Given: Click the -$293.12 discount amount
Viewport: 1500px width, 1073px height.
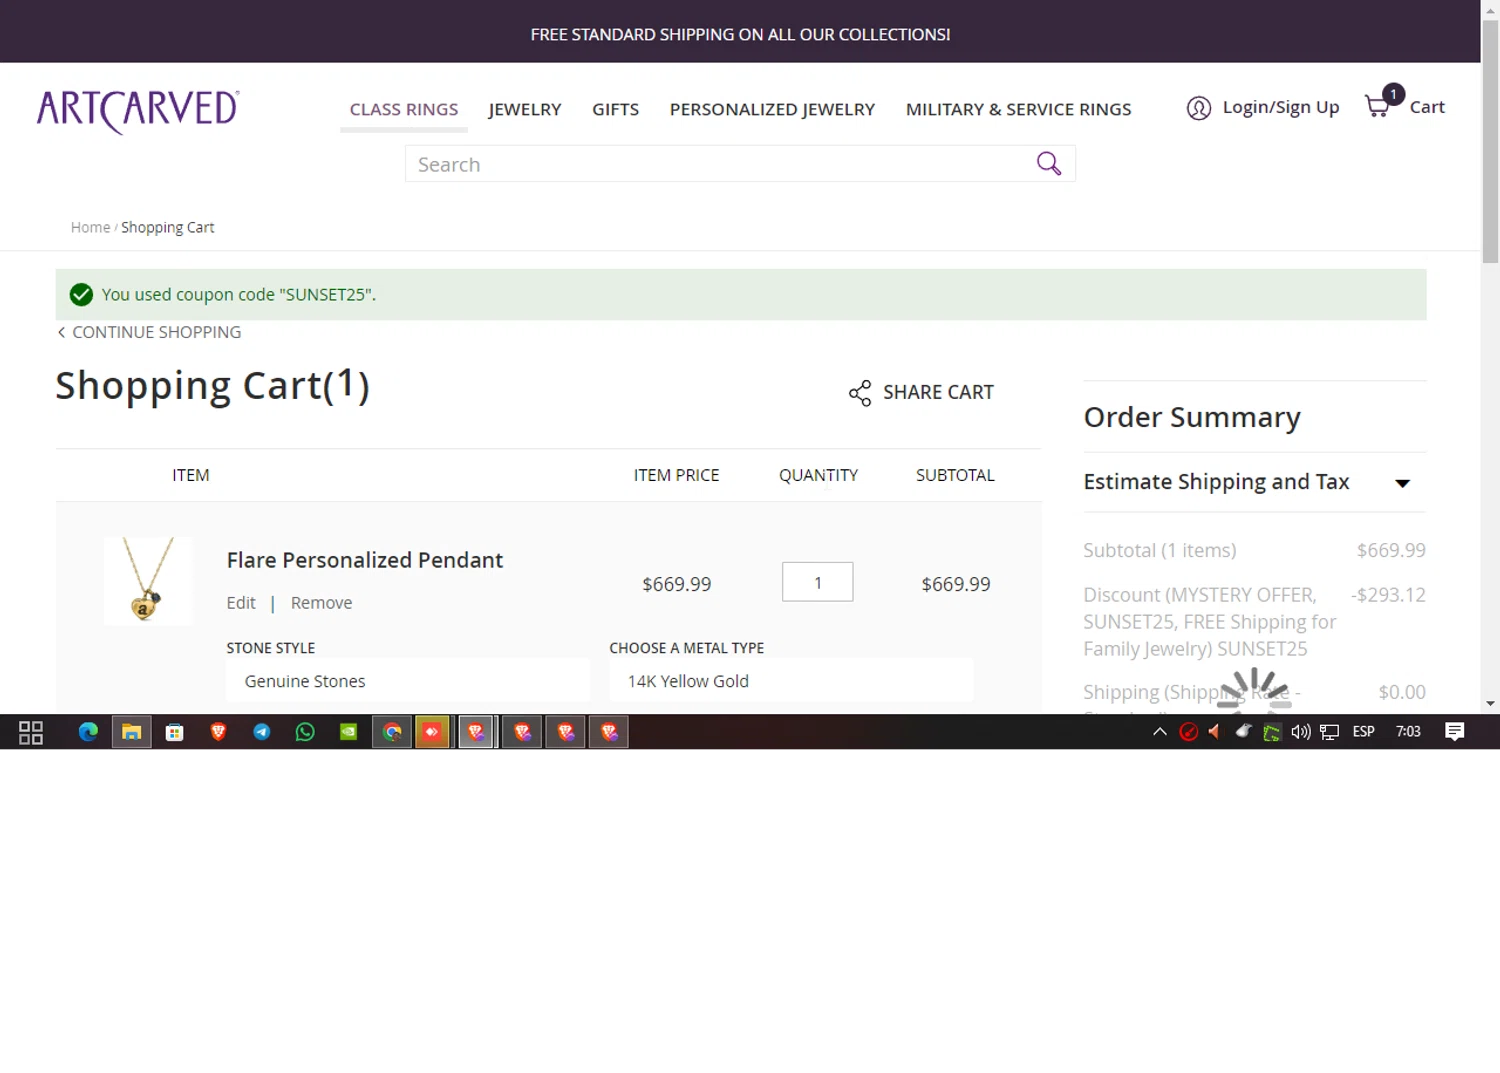Looking at the screenshot, I should pyautogui.click(x=1388, y=595).
